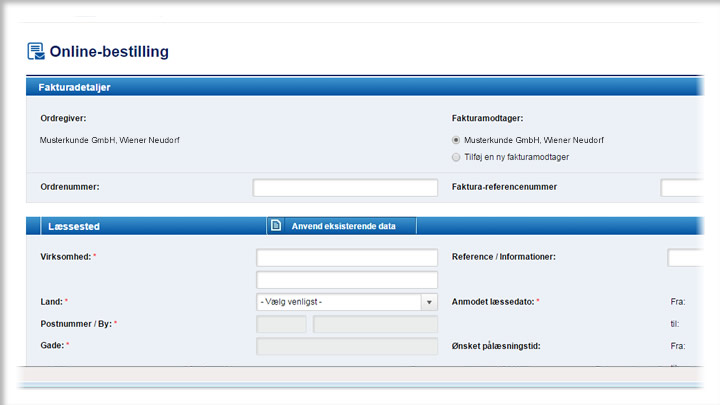Focus the Faktura-referencenummer input field
720x405 pixels.
pos(682,187)
